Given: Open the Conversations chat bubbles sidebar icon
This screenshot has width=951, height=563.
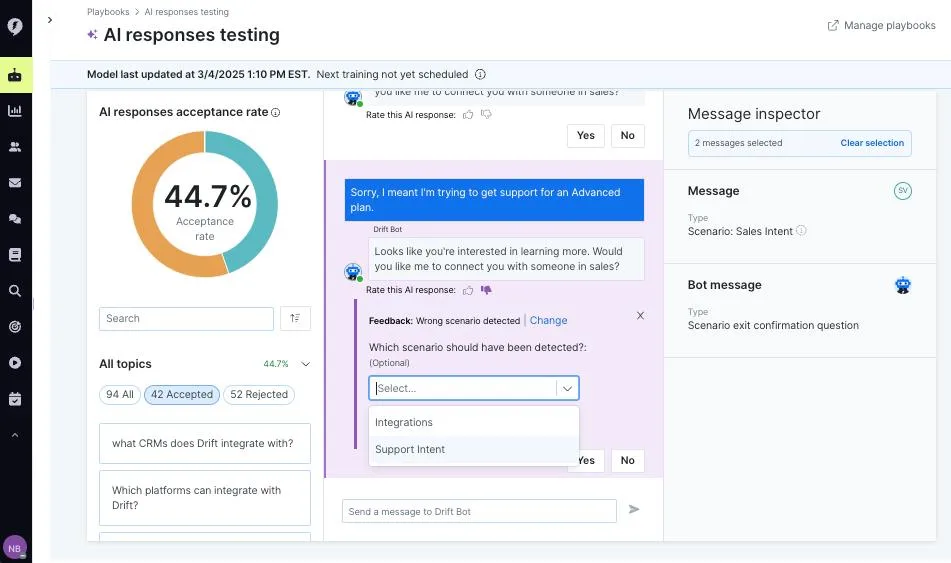Looking at the screenshot, I should [x=15, y=219].
